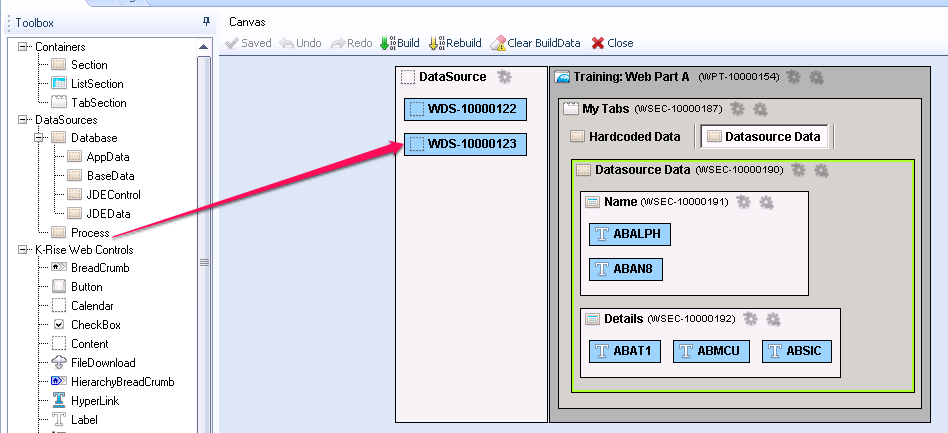This screenshot has height=433, width=948.
Task: Select the CheckBox web control
Action: [86, 325]
